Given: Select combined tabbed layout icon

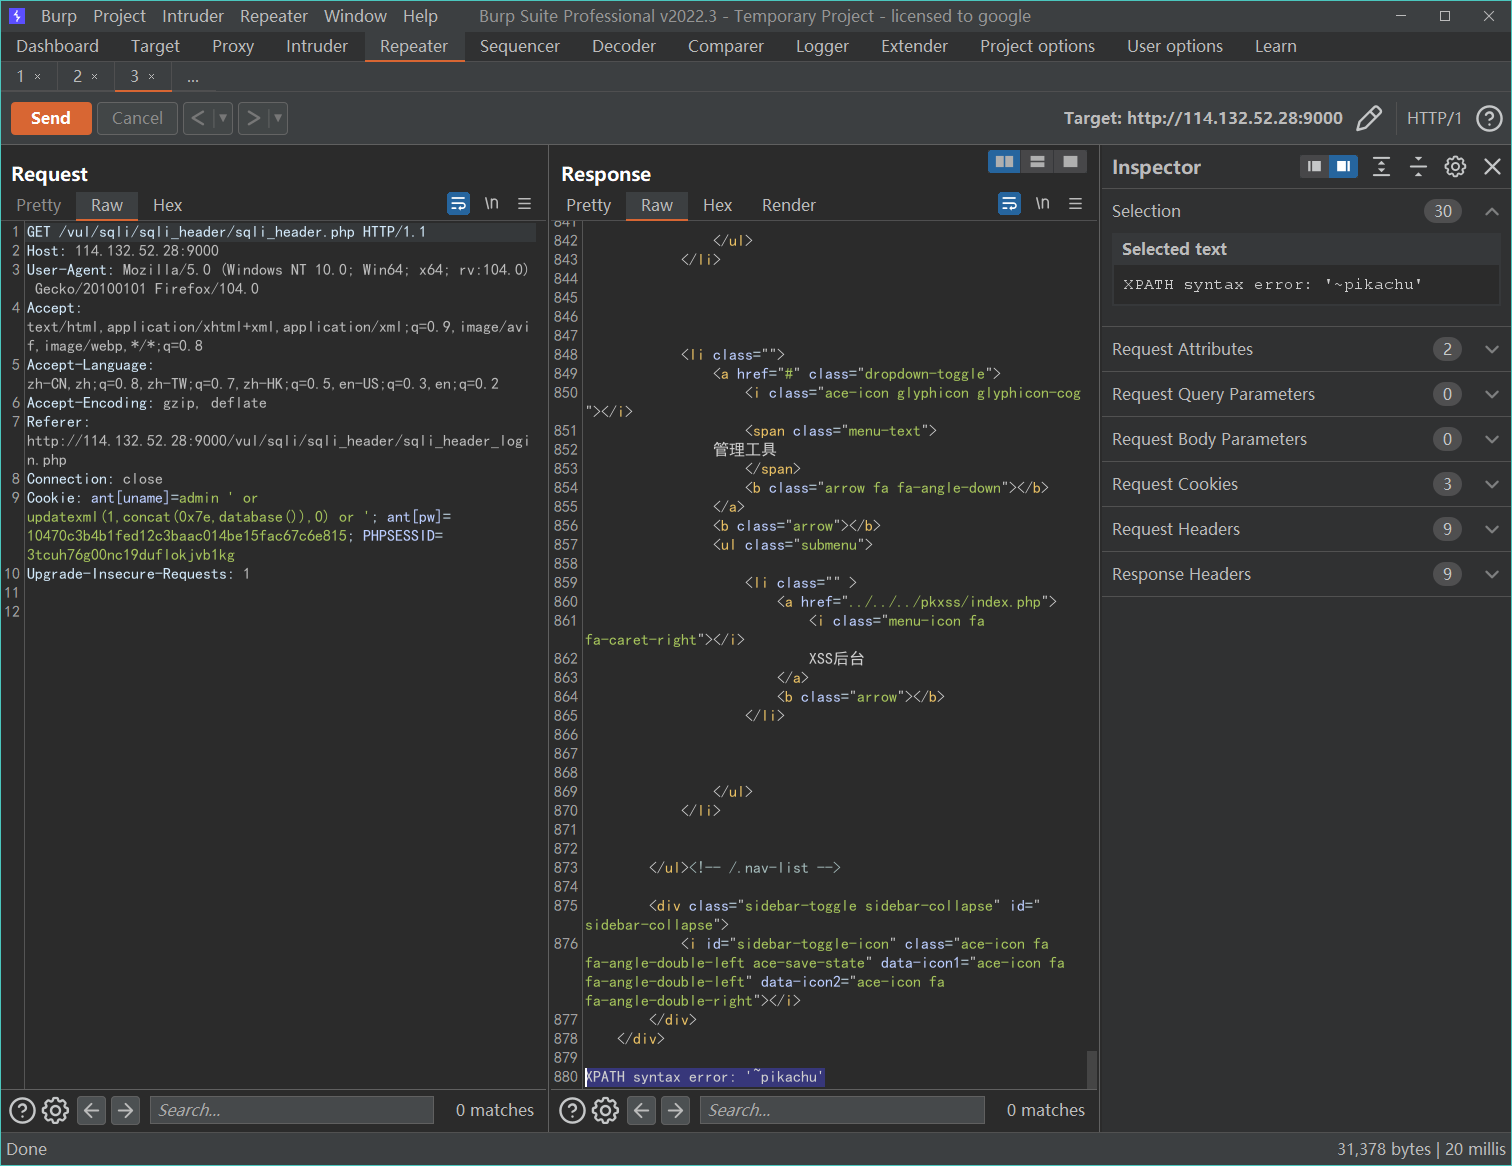Looking at the screenshot, I should 1071,162.
